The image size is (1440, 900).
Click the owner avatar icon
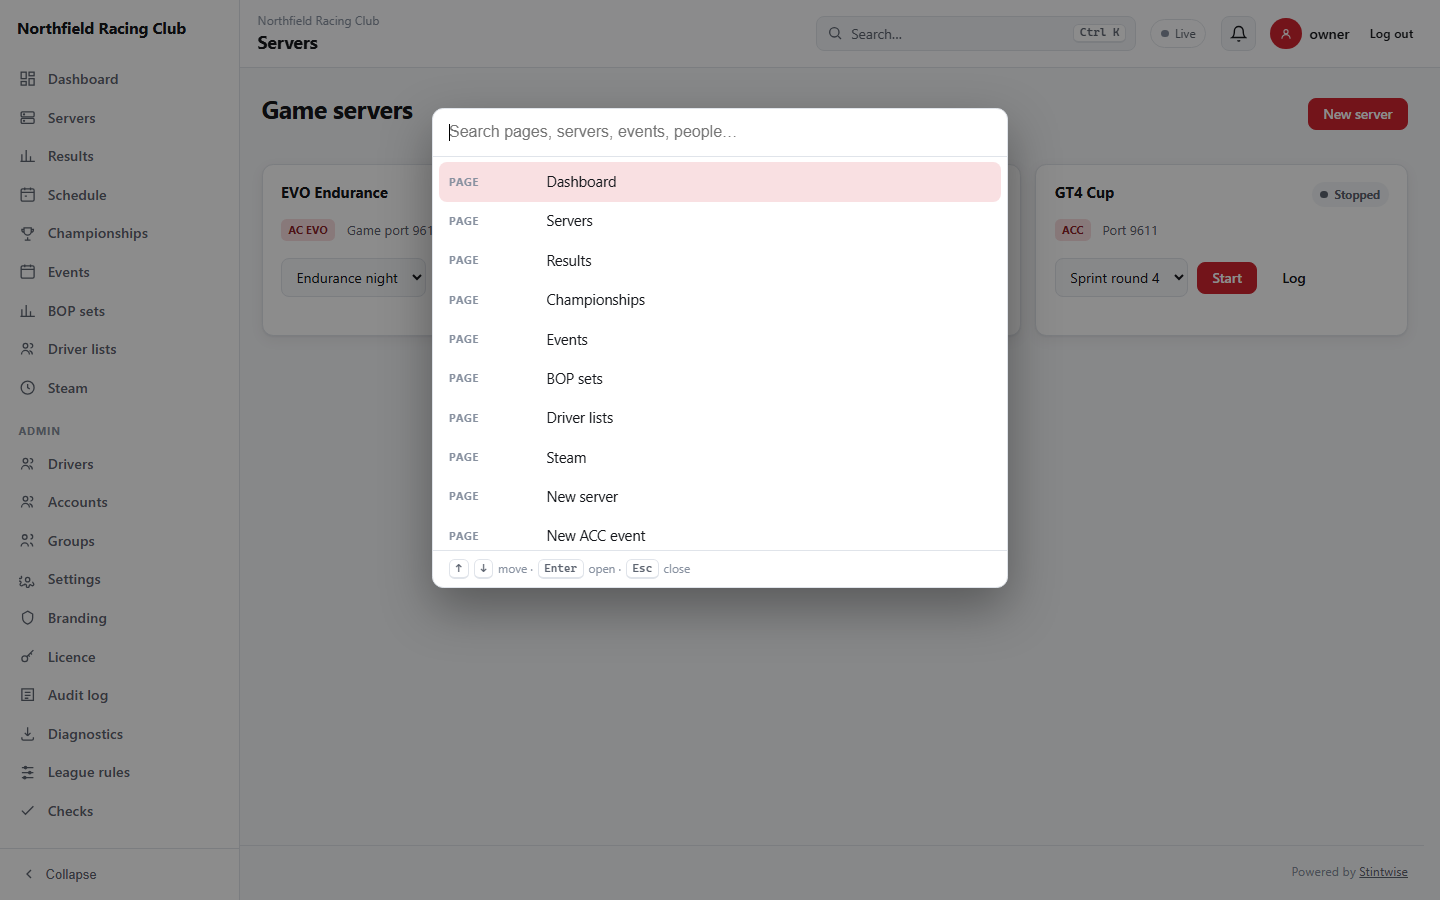[1286, 34]
